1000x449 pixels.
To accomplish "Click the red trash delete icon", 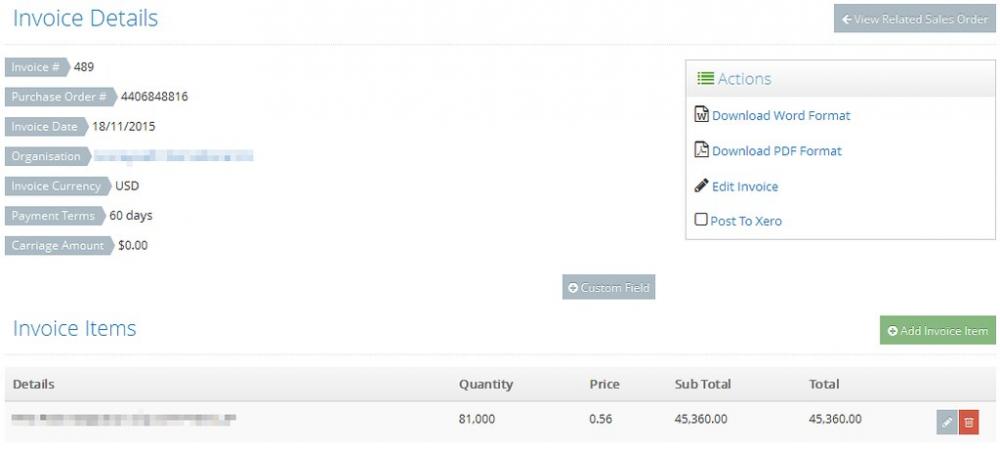I will [x=968, y=422].
